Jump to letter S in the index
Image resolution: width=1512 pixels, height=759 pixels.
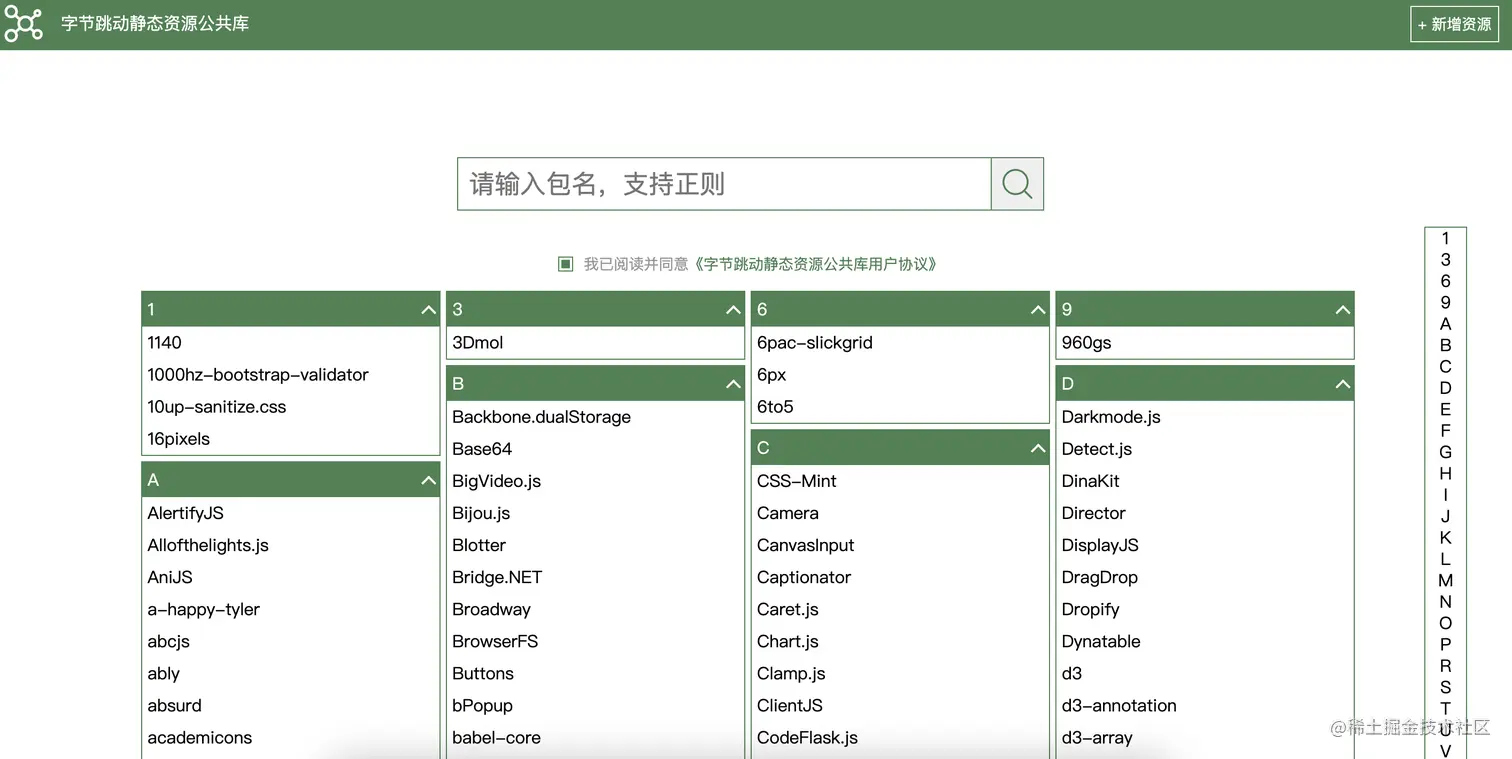pos(1445,687)
